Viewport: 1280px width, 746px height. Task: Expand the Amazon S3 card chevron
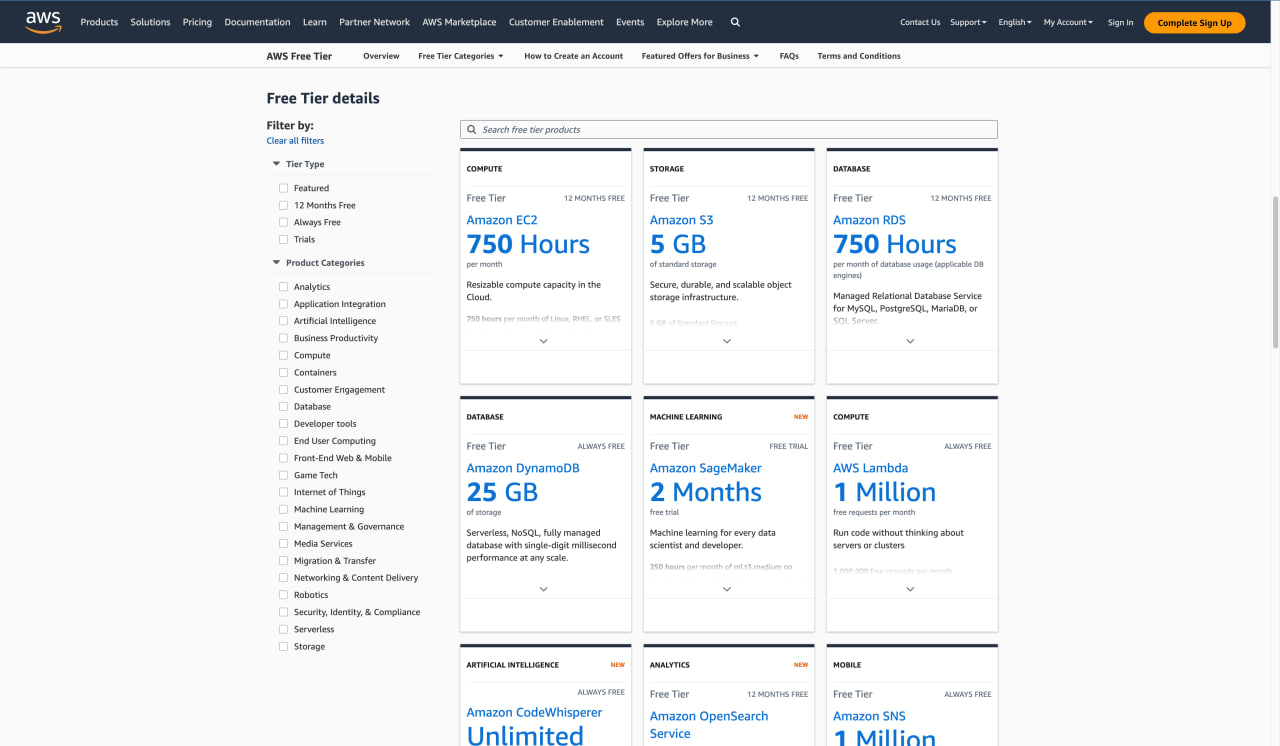[x=727, y=341]
